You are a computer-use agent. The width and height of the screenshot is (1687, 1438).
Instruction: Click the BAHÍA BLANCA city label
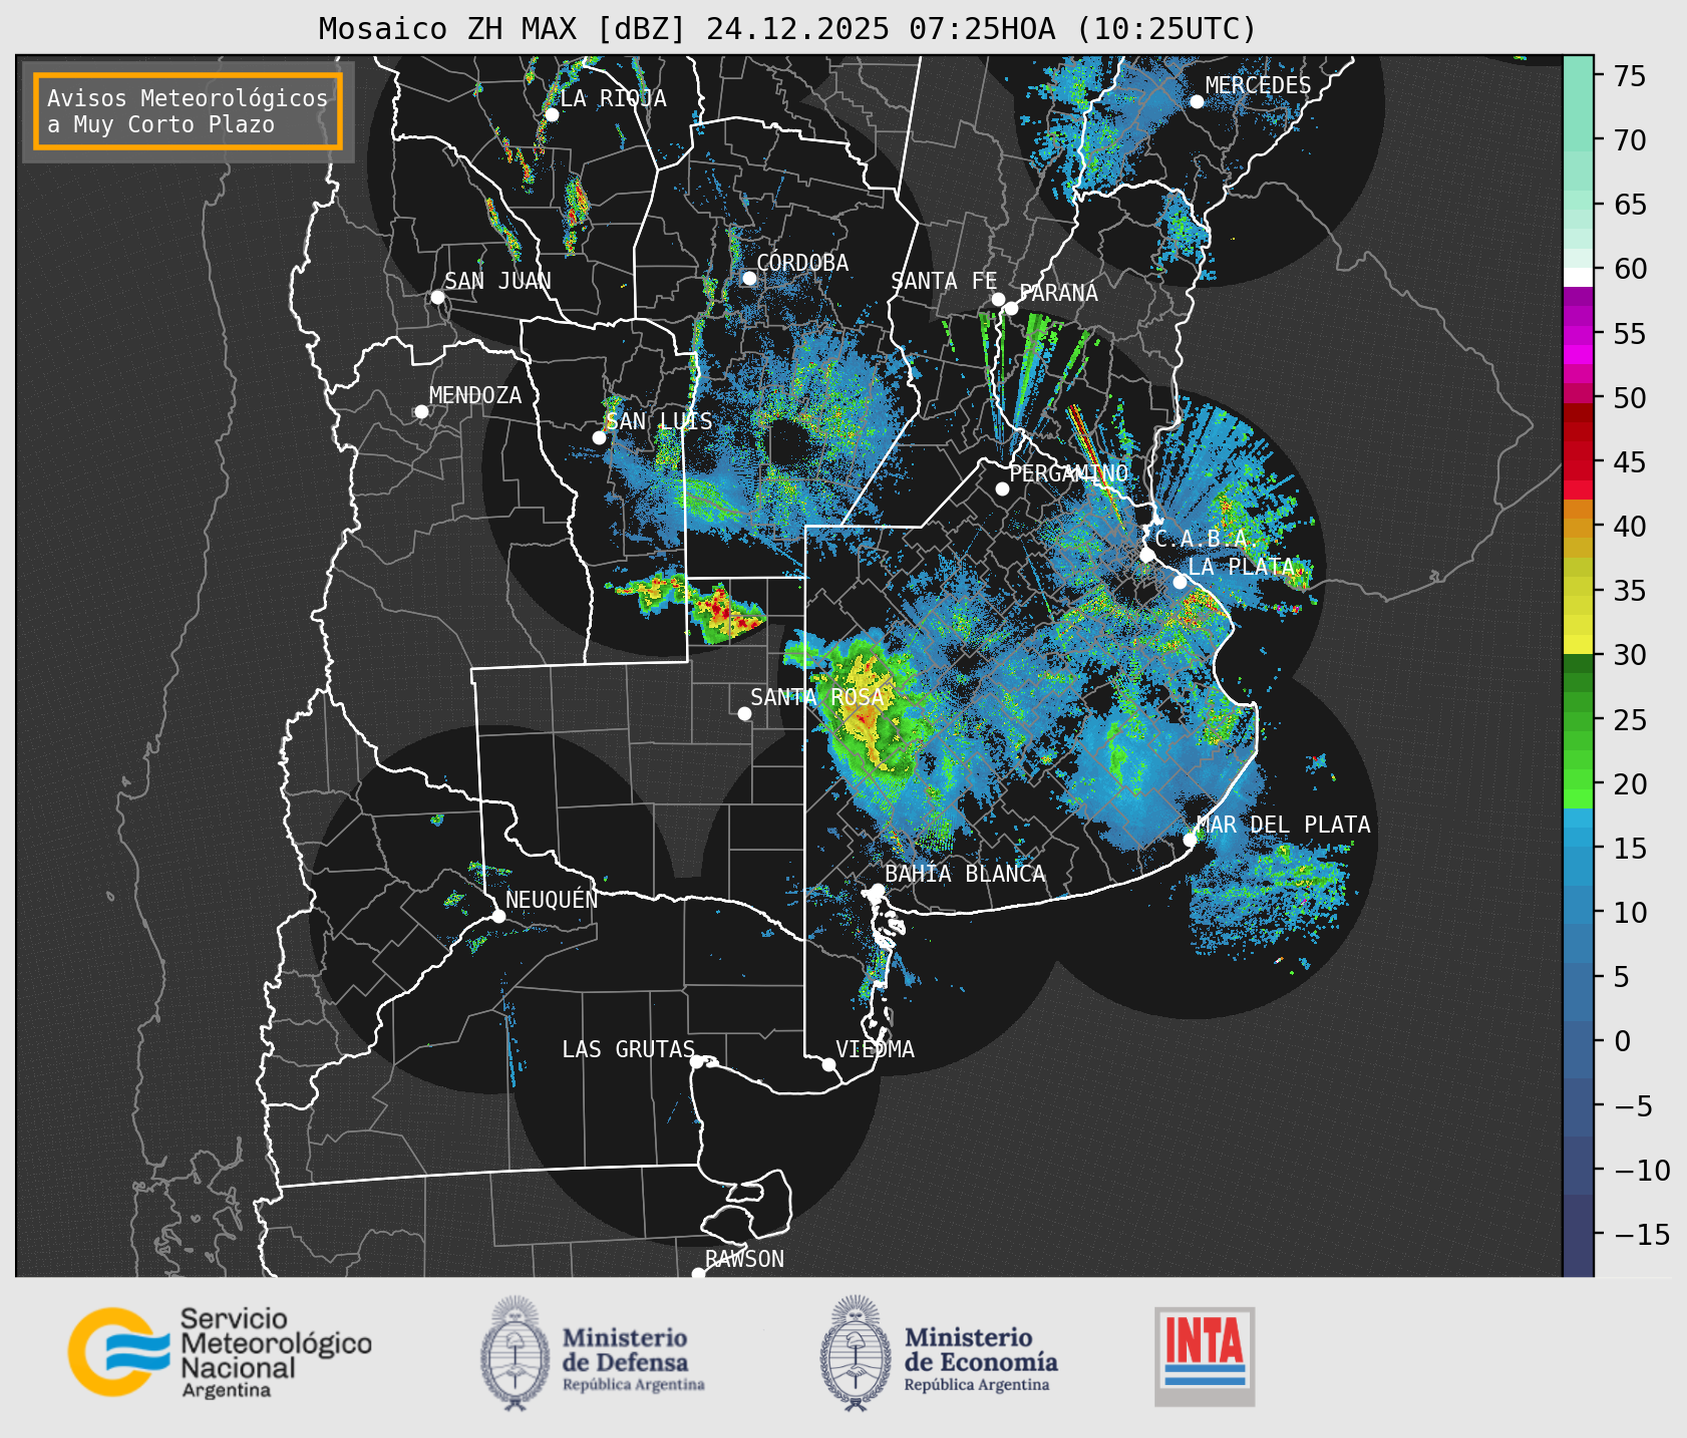click(x=965, y=874)
